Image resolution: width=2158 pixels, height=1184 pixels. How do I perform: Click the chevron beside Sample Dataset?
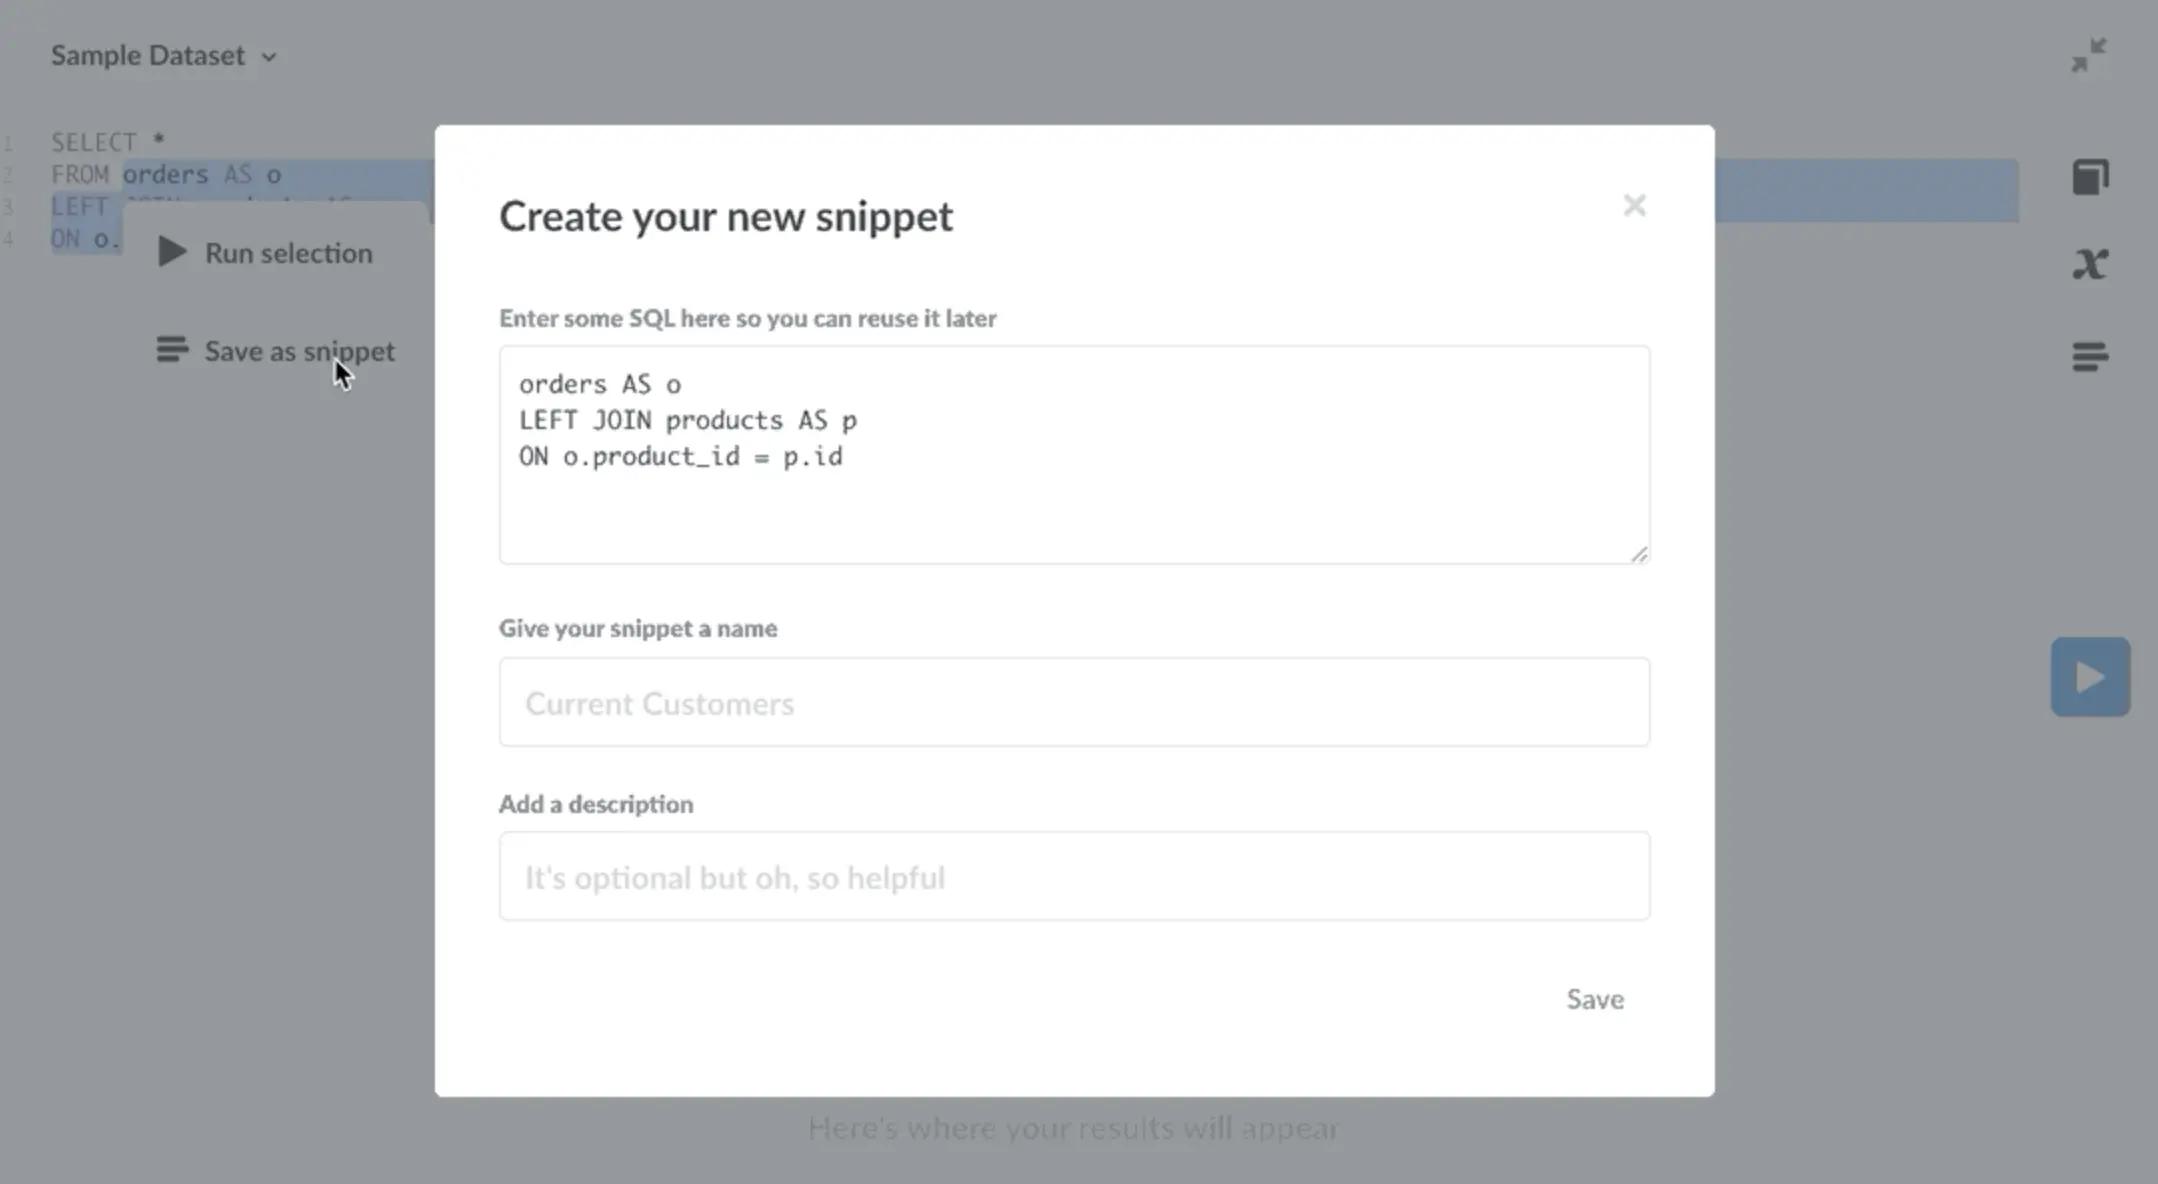click(x=269, y=57)
